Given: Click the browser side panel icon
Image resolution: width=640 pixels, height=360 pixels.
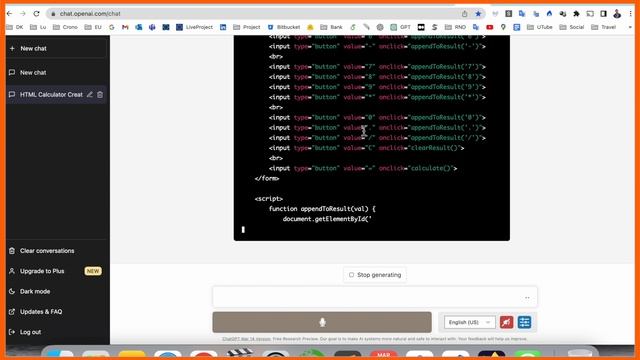Looking at the screenshot, I should point(603,14).
